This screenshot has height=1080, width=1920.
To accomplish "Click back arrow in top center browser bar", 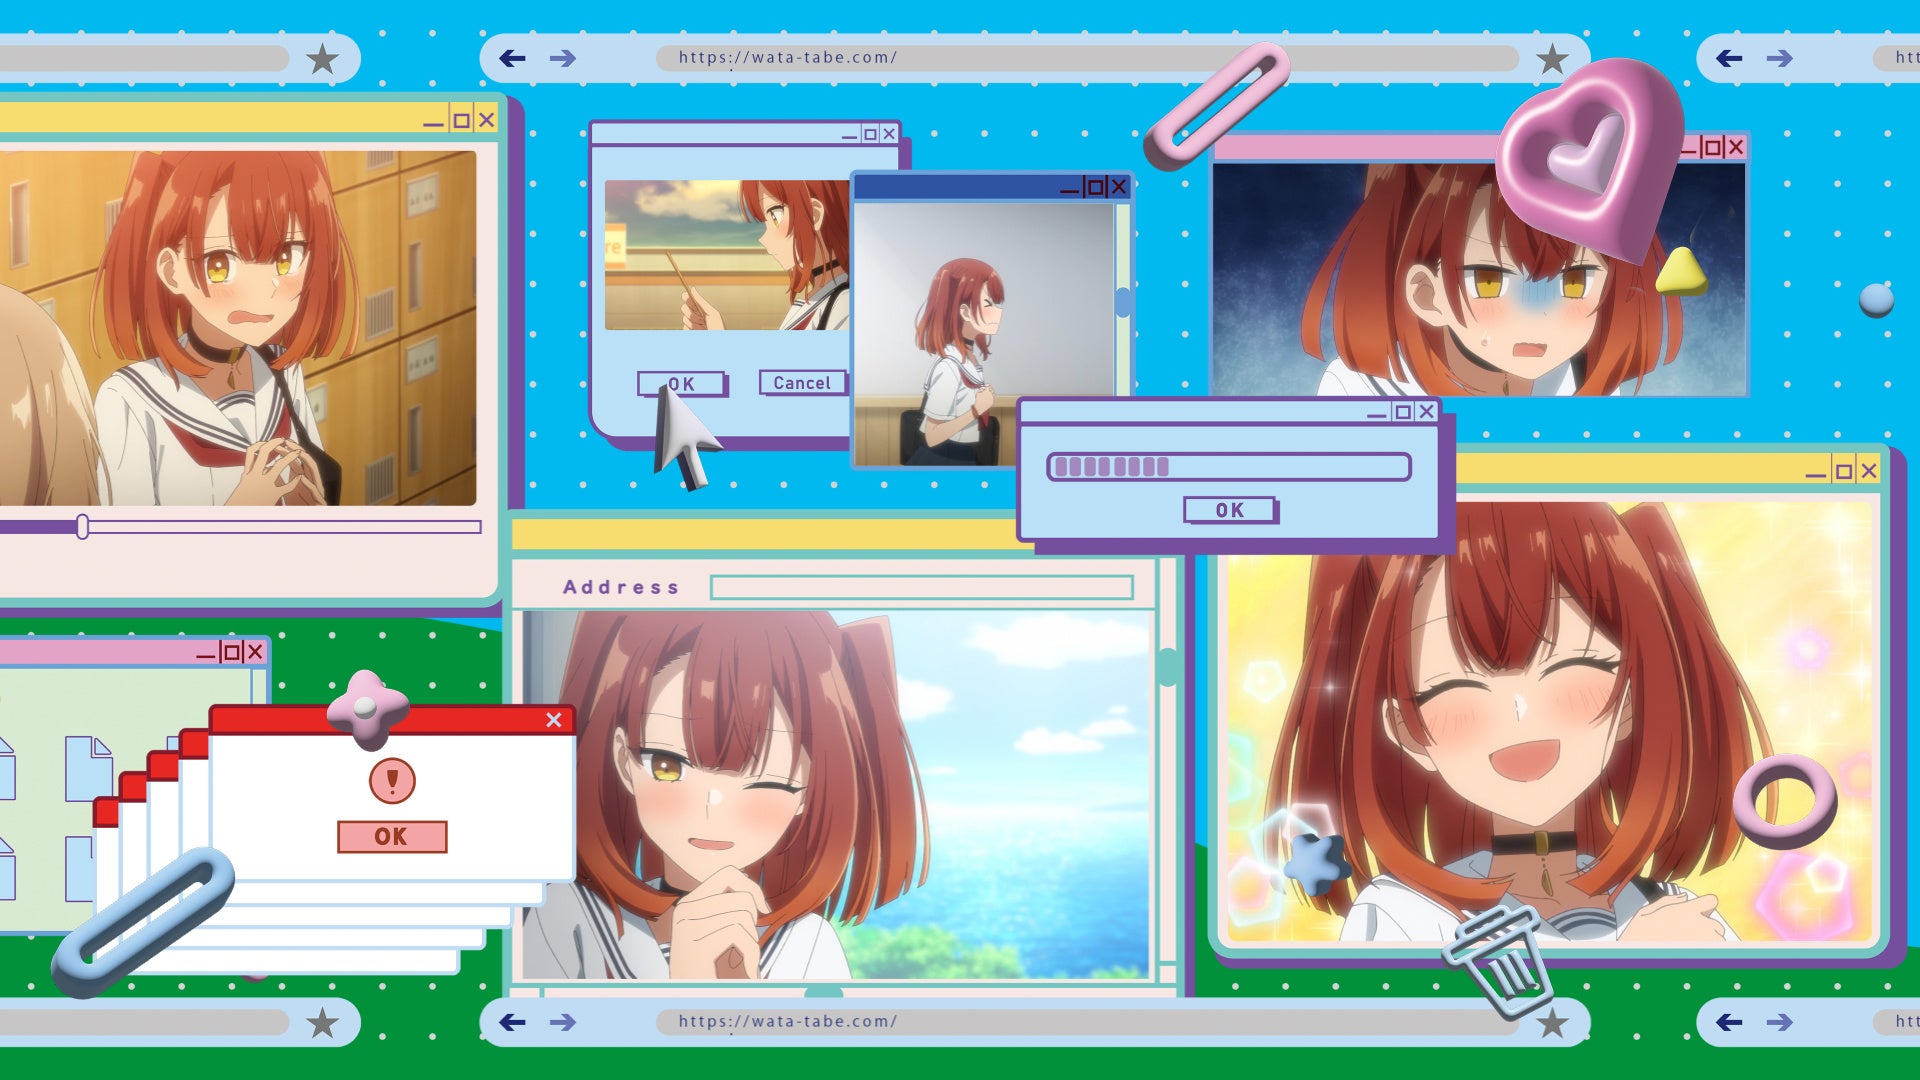I will coord(512,58).
